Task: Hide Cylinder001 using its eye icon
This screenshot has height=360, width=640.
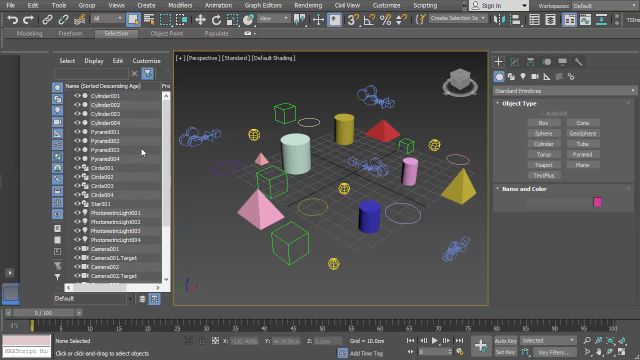Action: (x=77, y=96)
